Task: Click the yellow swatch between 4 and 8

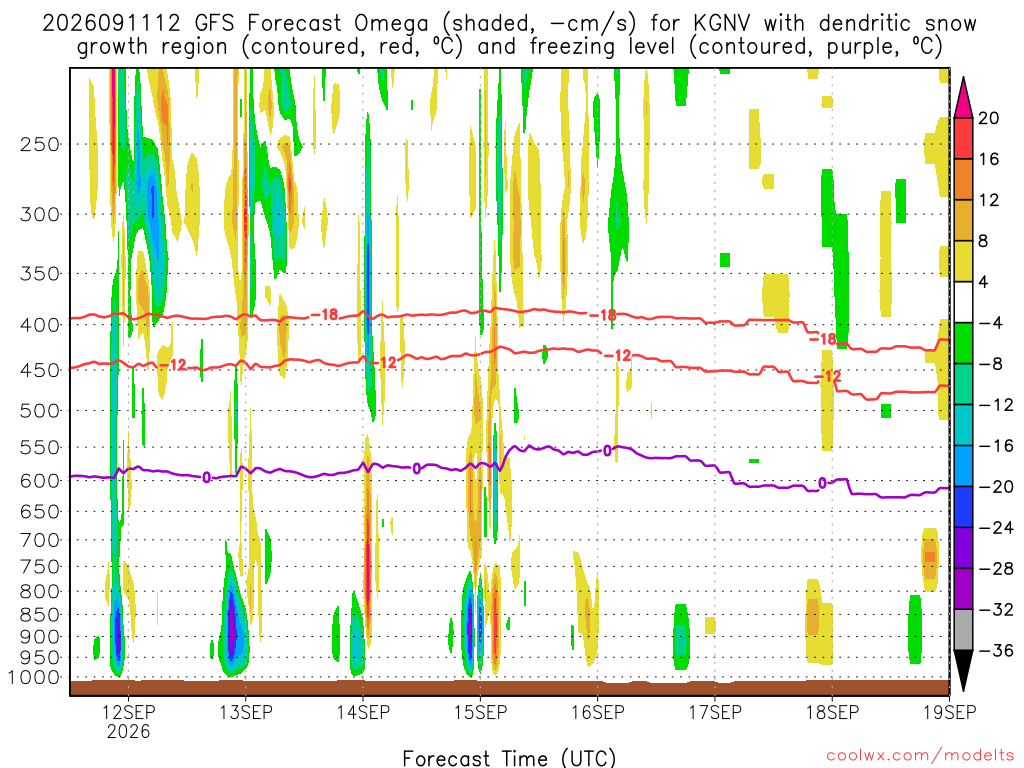Action: click(x=963, y=261)
